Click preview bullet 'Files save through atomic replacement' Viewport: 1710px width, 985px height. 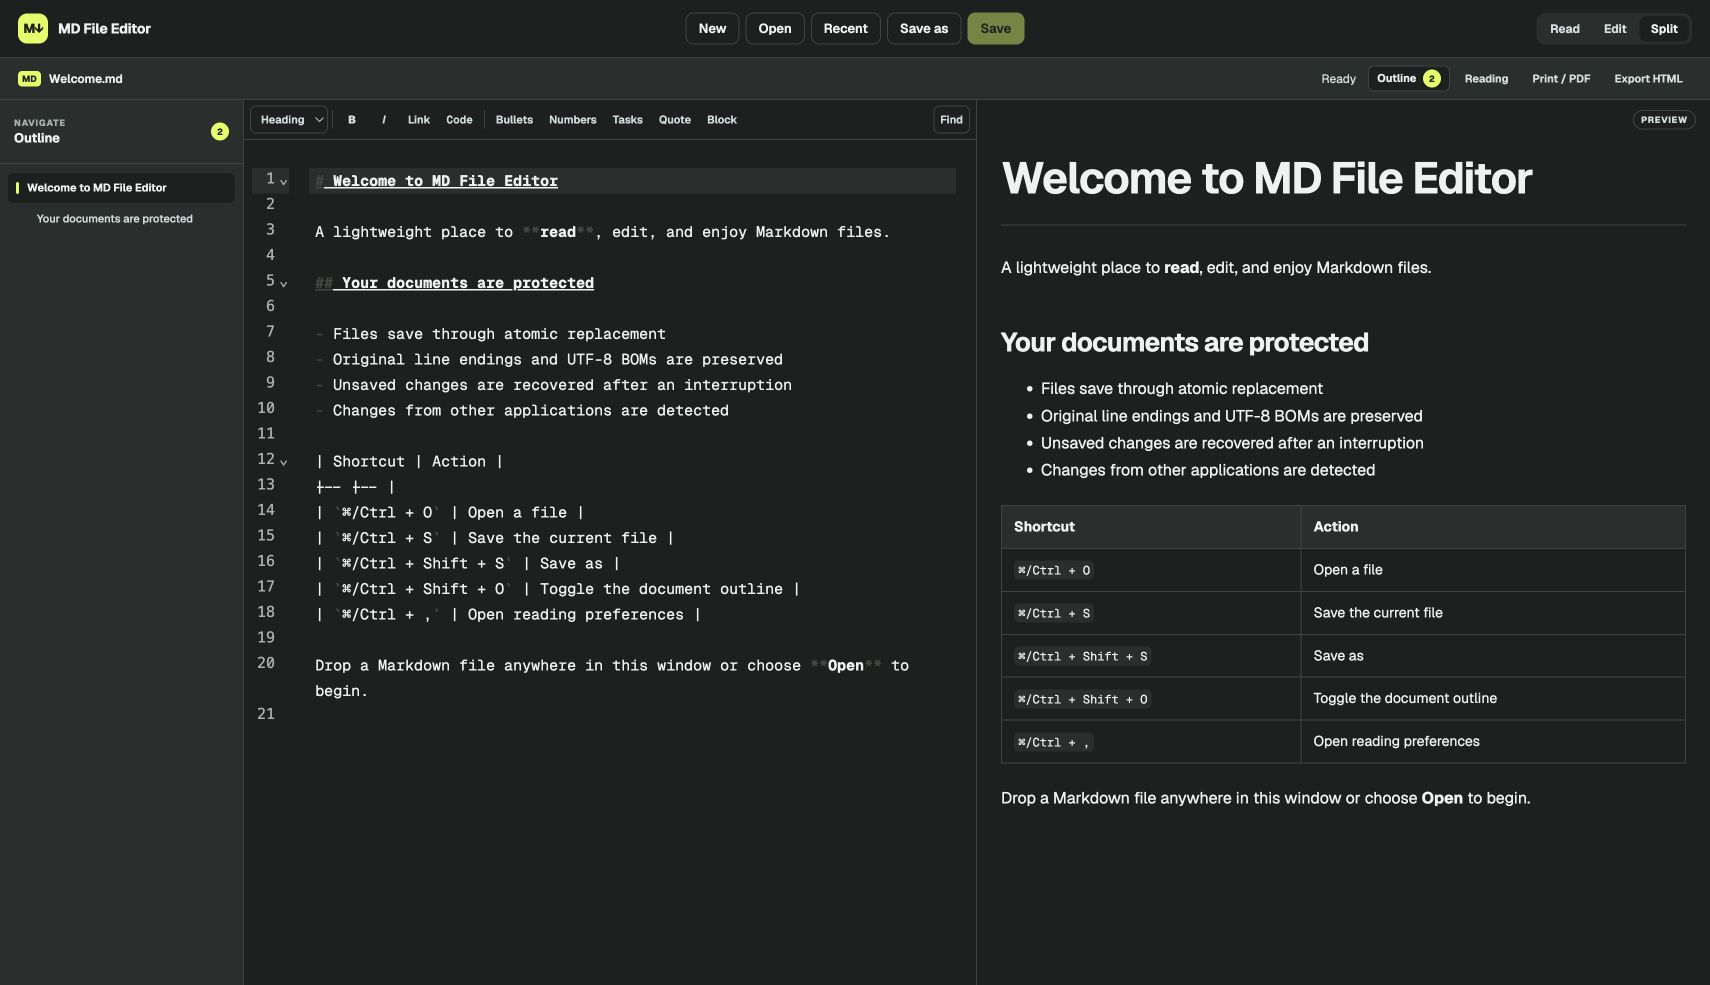pyautogui.click(x=1181, y=389)
